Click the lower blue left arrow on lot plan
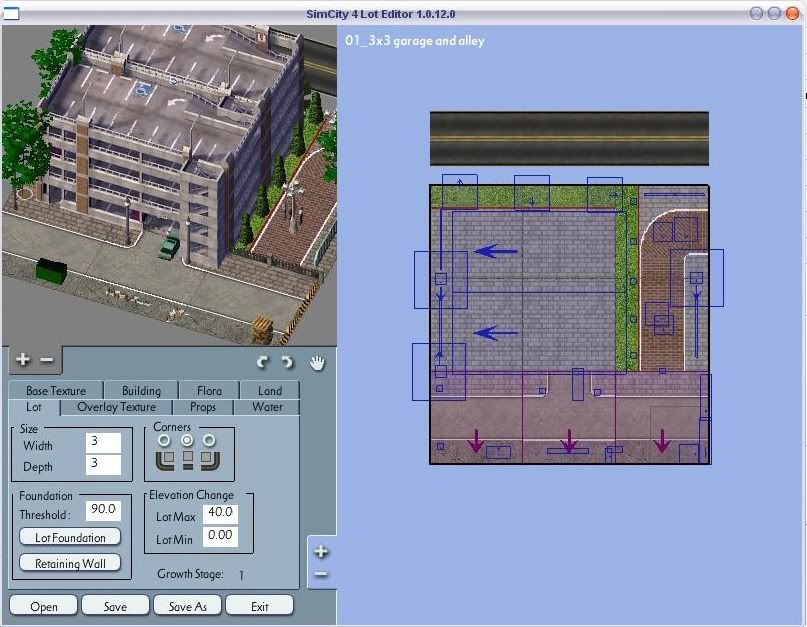The image size is (807, 627). [x=495, y=333]
